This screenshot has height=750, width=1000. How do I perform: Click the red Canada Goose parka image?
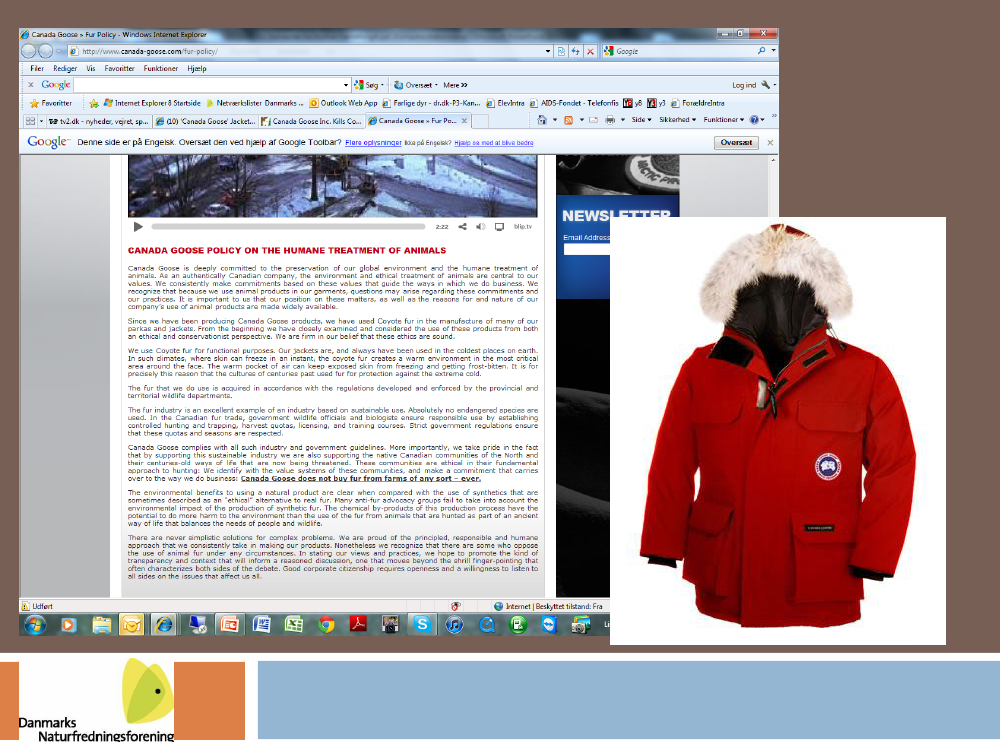(x=778, y=431)
